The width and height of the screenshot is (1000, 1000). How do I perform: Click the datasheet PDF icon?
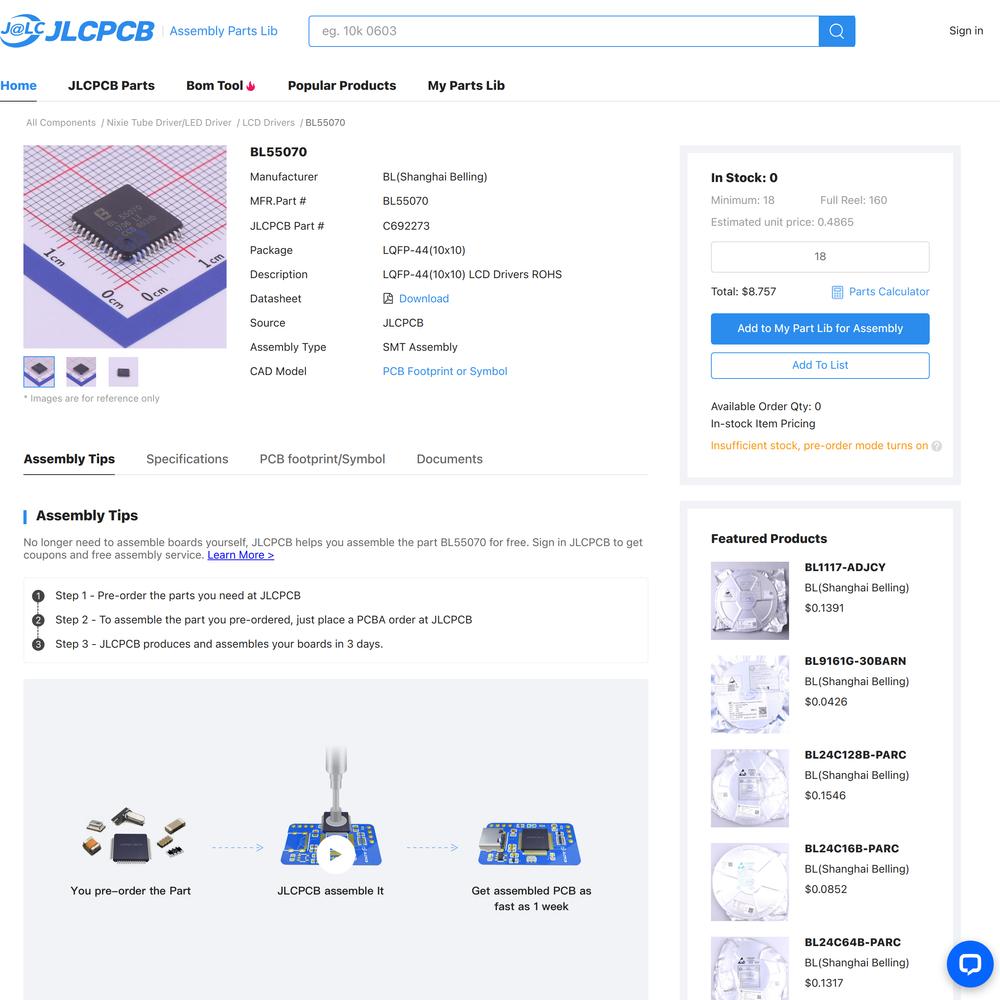pyautogui.click(x=388, y=298)
